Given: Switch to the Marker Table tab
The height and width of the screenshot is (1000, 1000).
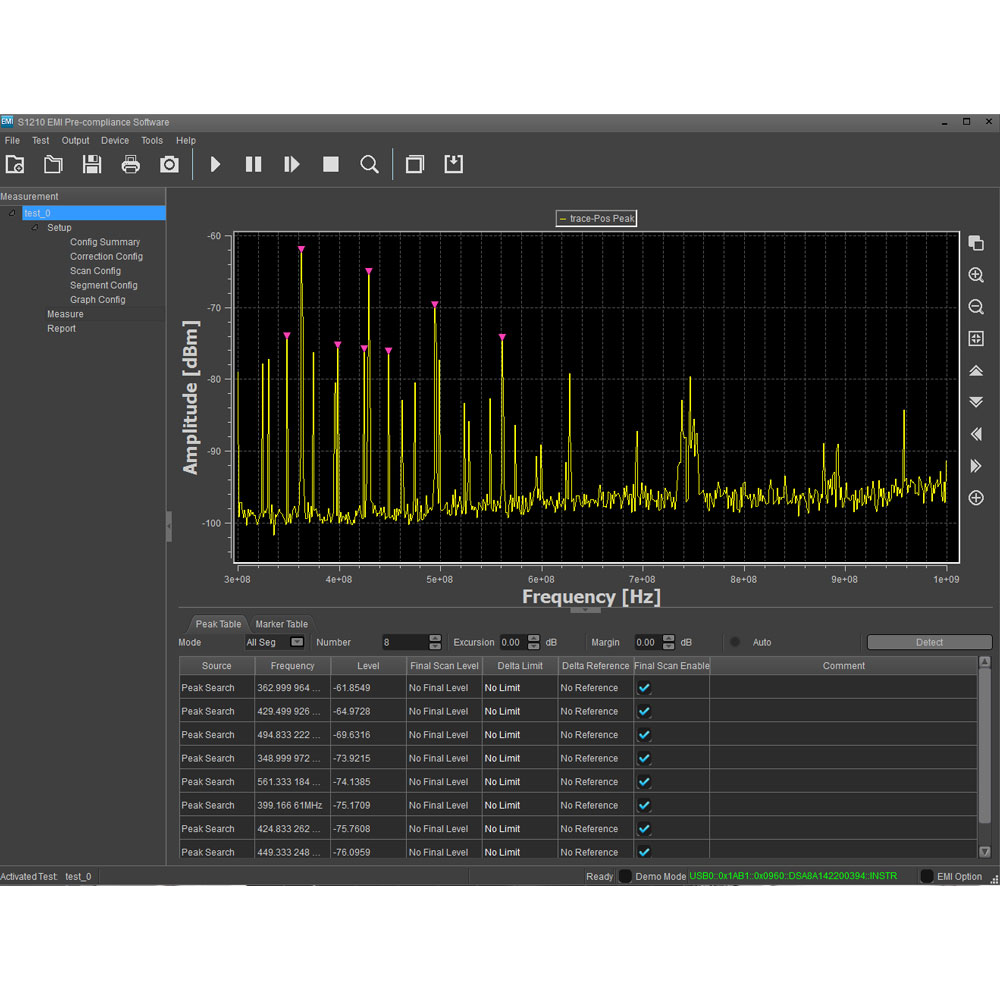Looking at the screenshot, I should tap(281, 624).
